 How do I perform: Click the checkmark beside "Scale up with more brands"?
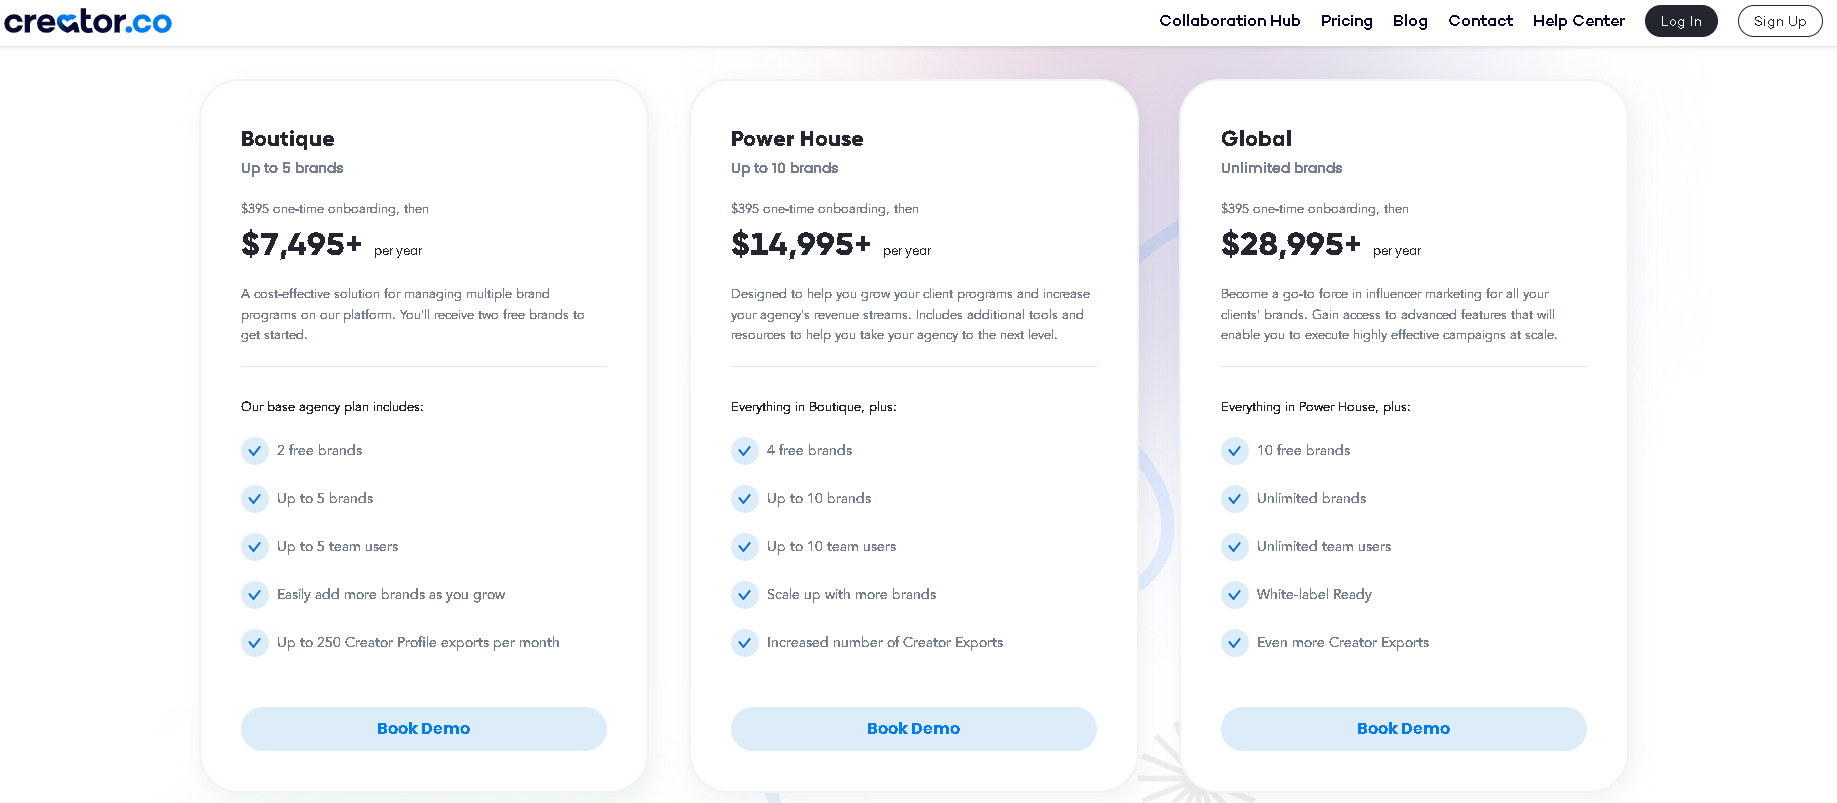click(745, 595)
